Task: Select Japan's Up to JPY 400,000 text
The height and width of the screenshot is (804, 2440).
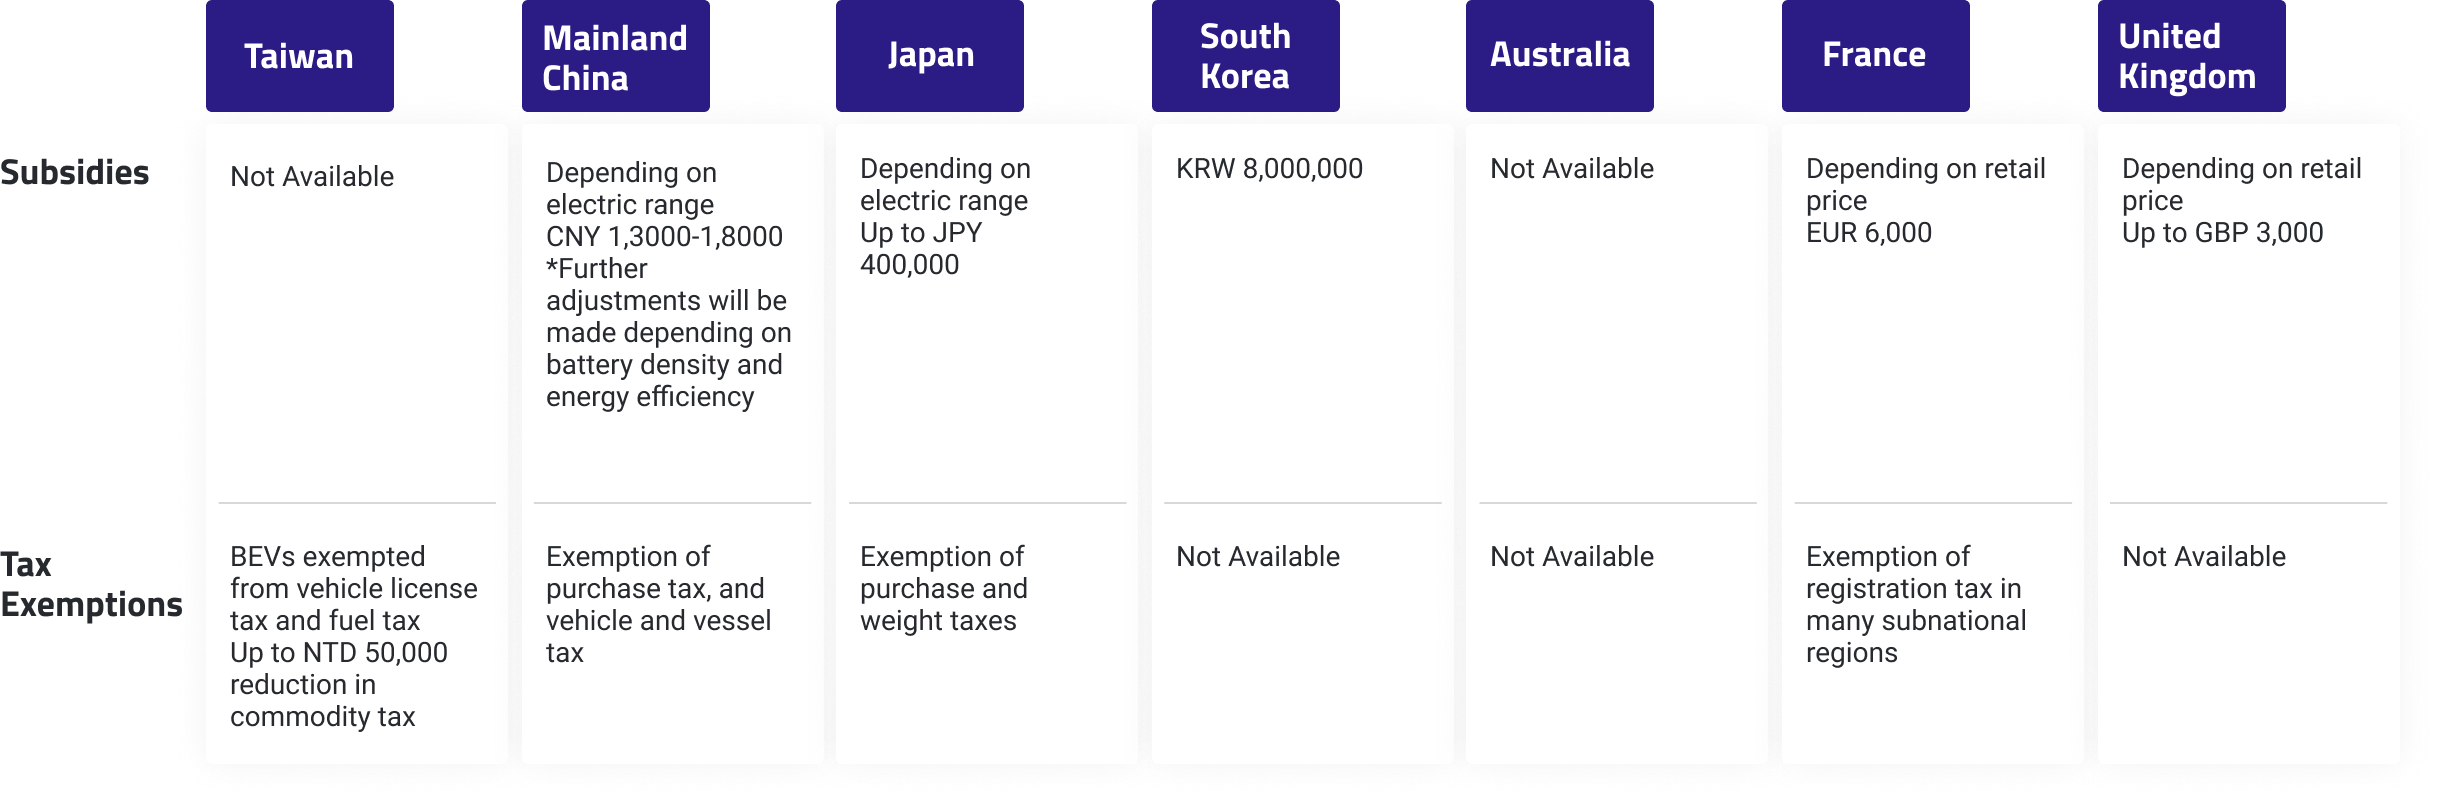Action: pos(921,249)
